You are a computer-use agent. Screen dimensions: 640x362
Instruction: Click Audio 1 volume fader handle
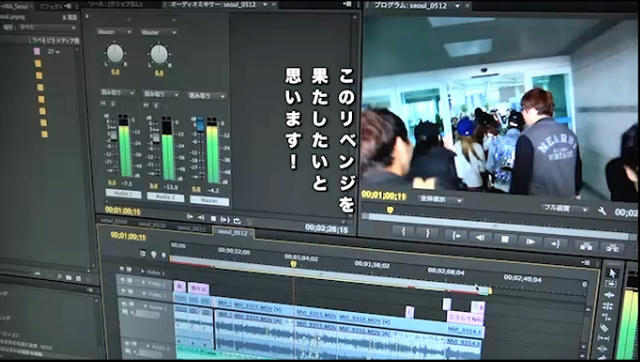pos(113,135)
